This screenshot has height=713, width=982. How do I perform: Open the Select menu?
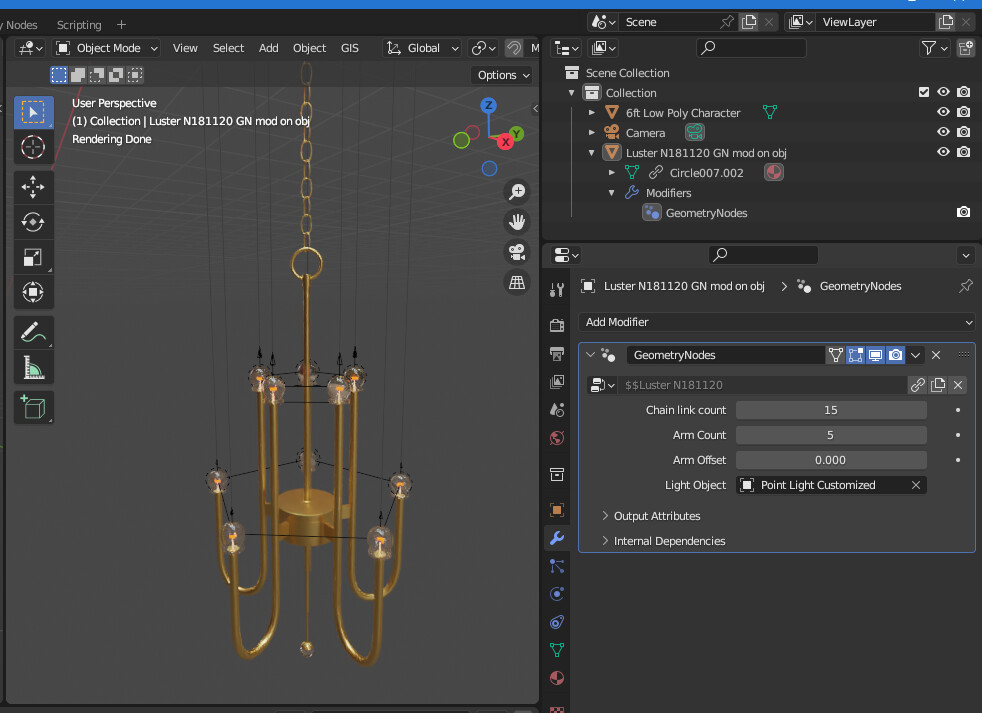pos(228,48)
